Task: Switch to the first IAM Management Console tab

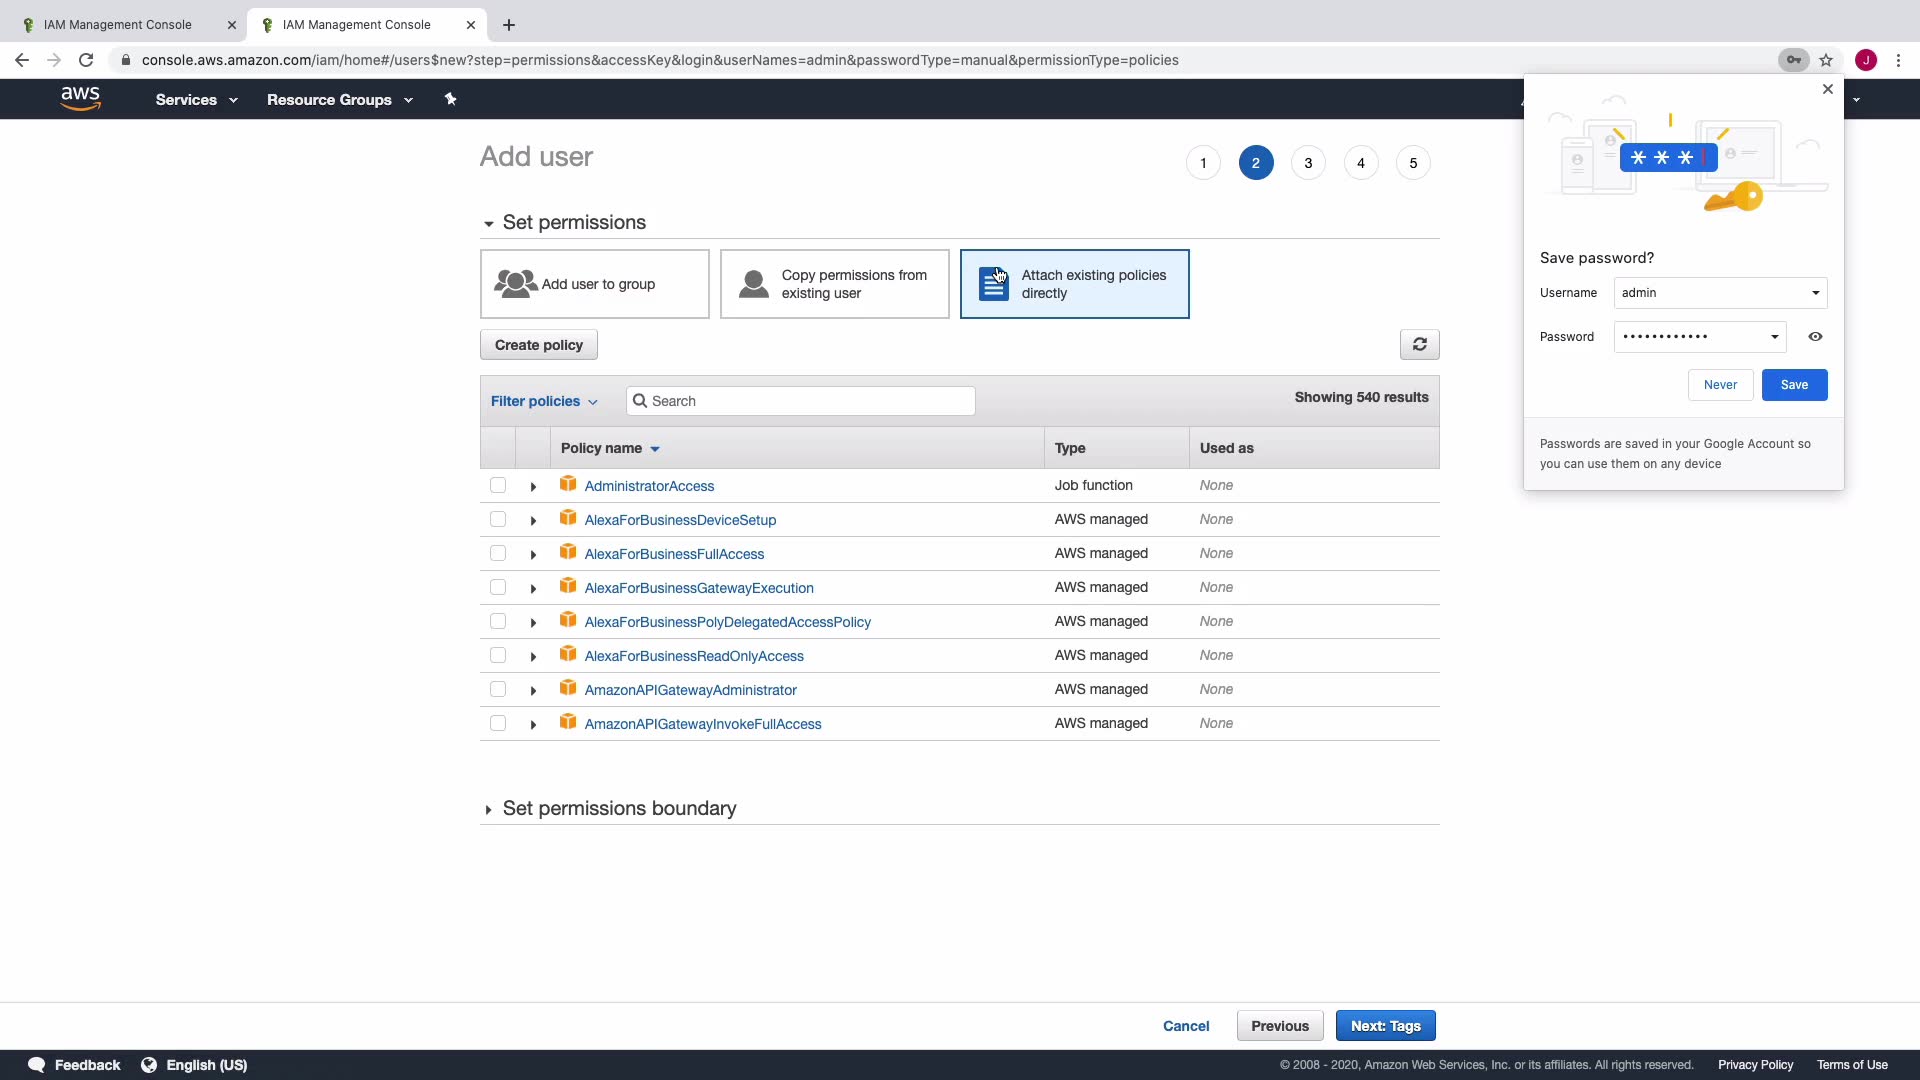Action: coord(118,25)
